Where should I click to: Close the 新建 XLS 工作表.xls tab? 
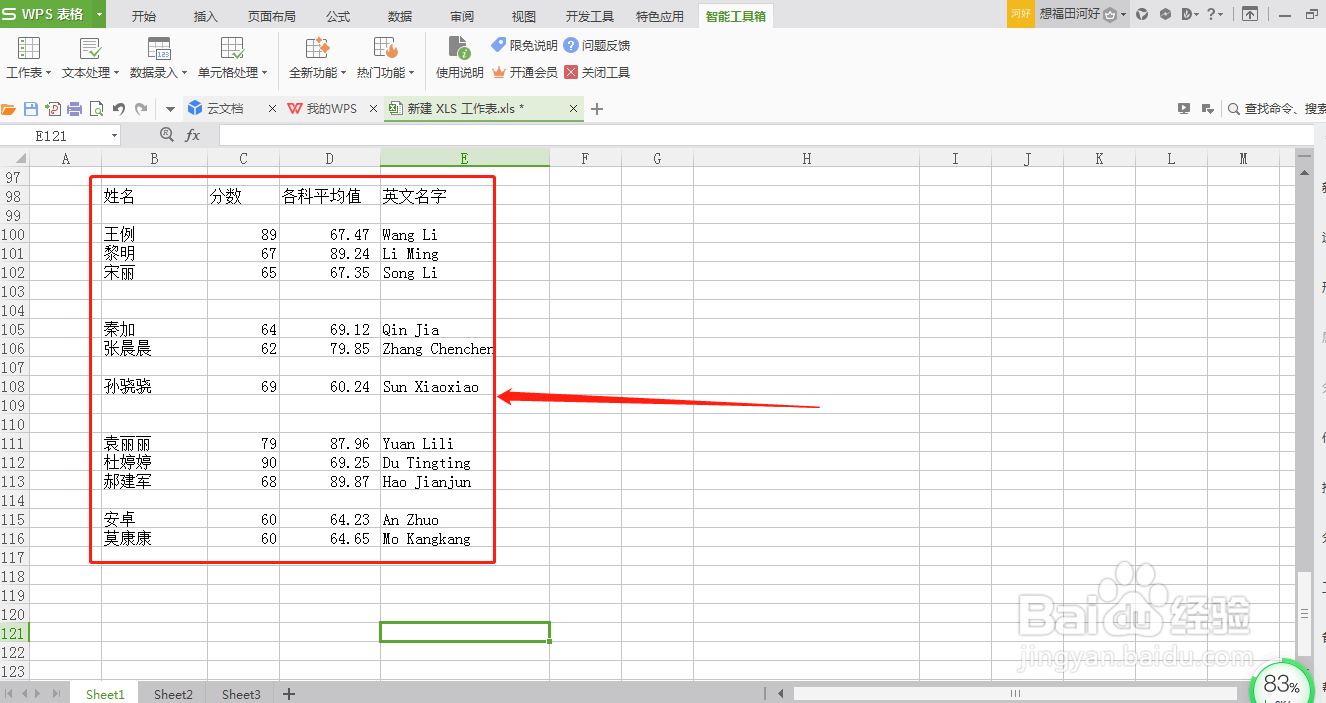574,109
